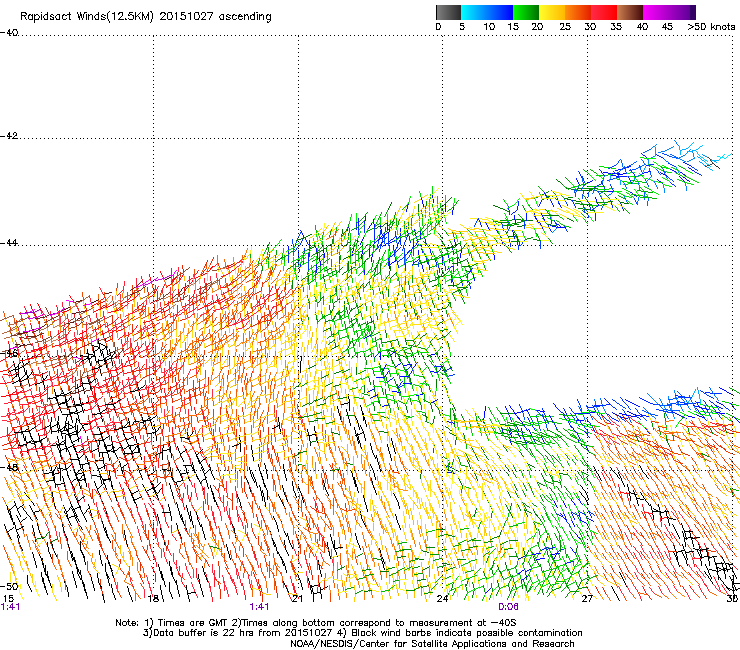
Task: Click the latitude label "-44"
Action: coord(9,243)
